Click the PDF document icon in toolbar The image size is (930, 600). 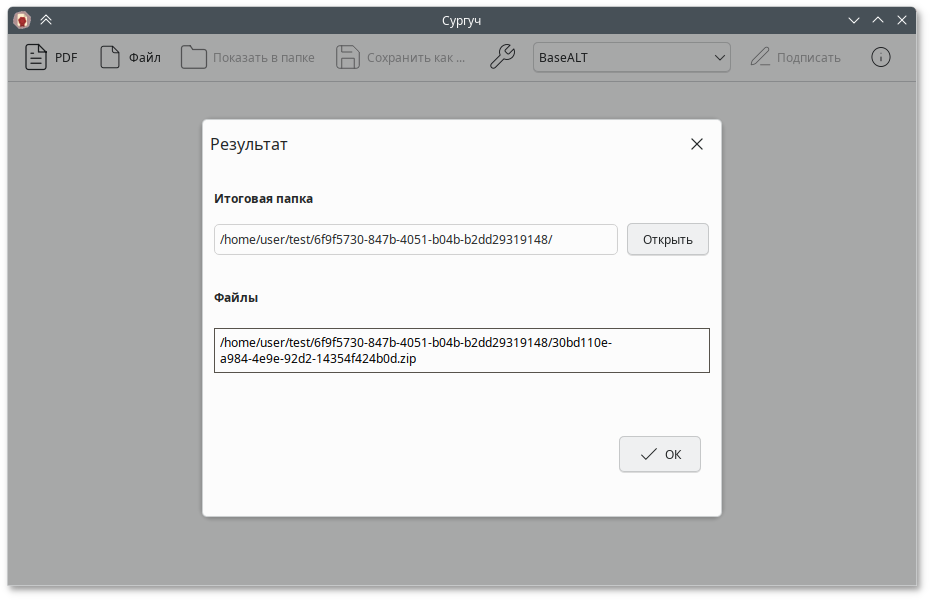[36, 58]
